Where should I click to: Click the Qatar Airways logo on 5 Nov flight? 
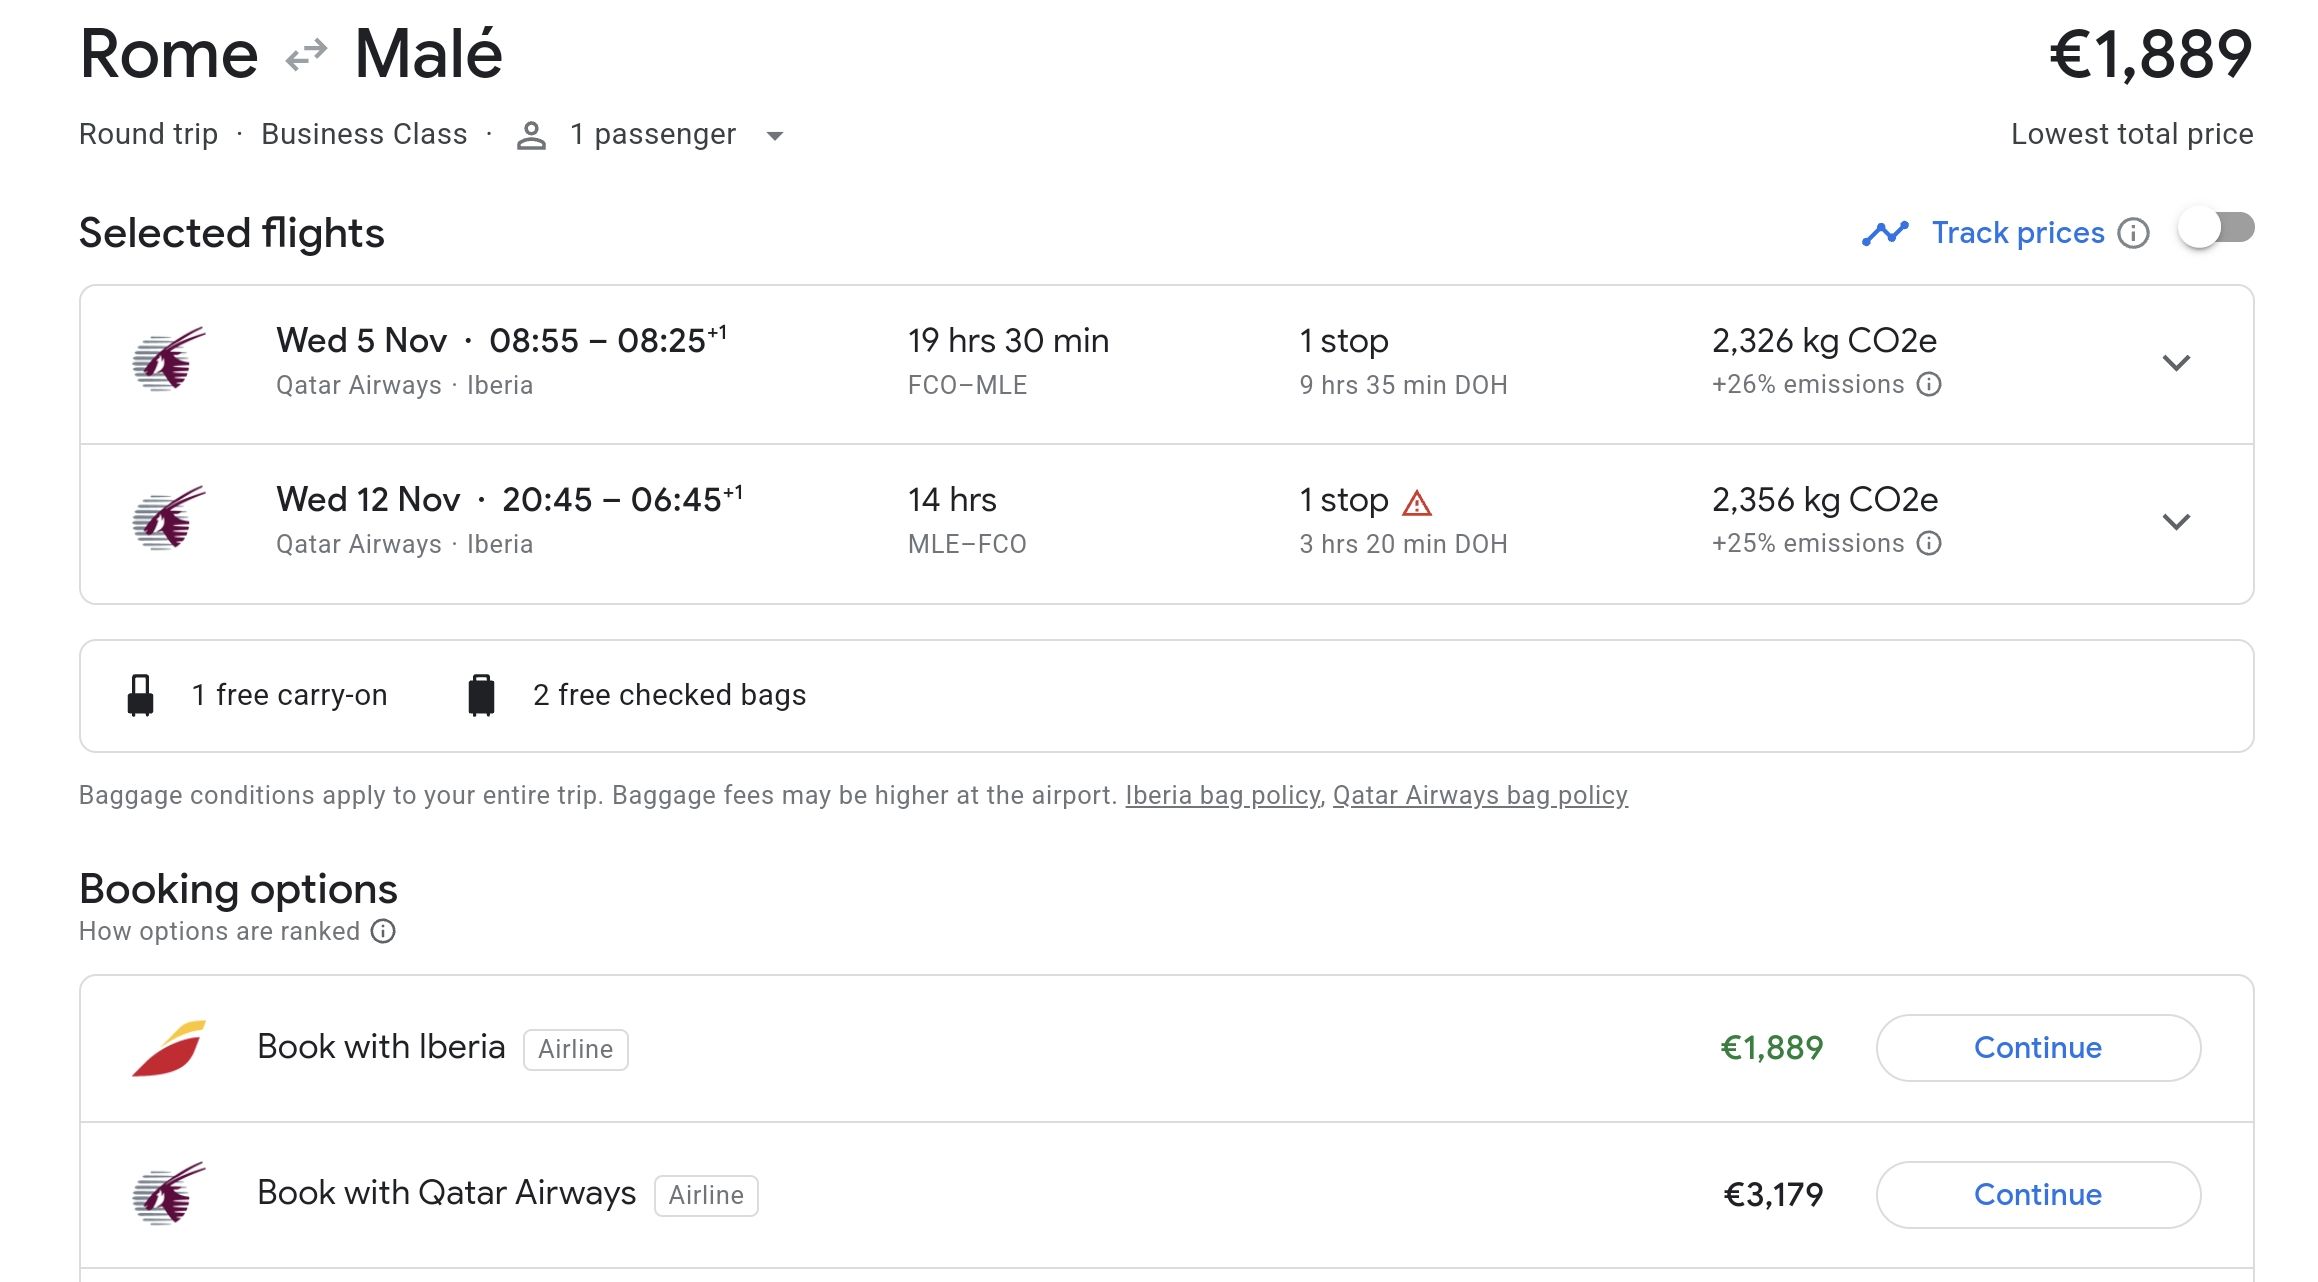(169, 360)
